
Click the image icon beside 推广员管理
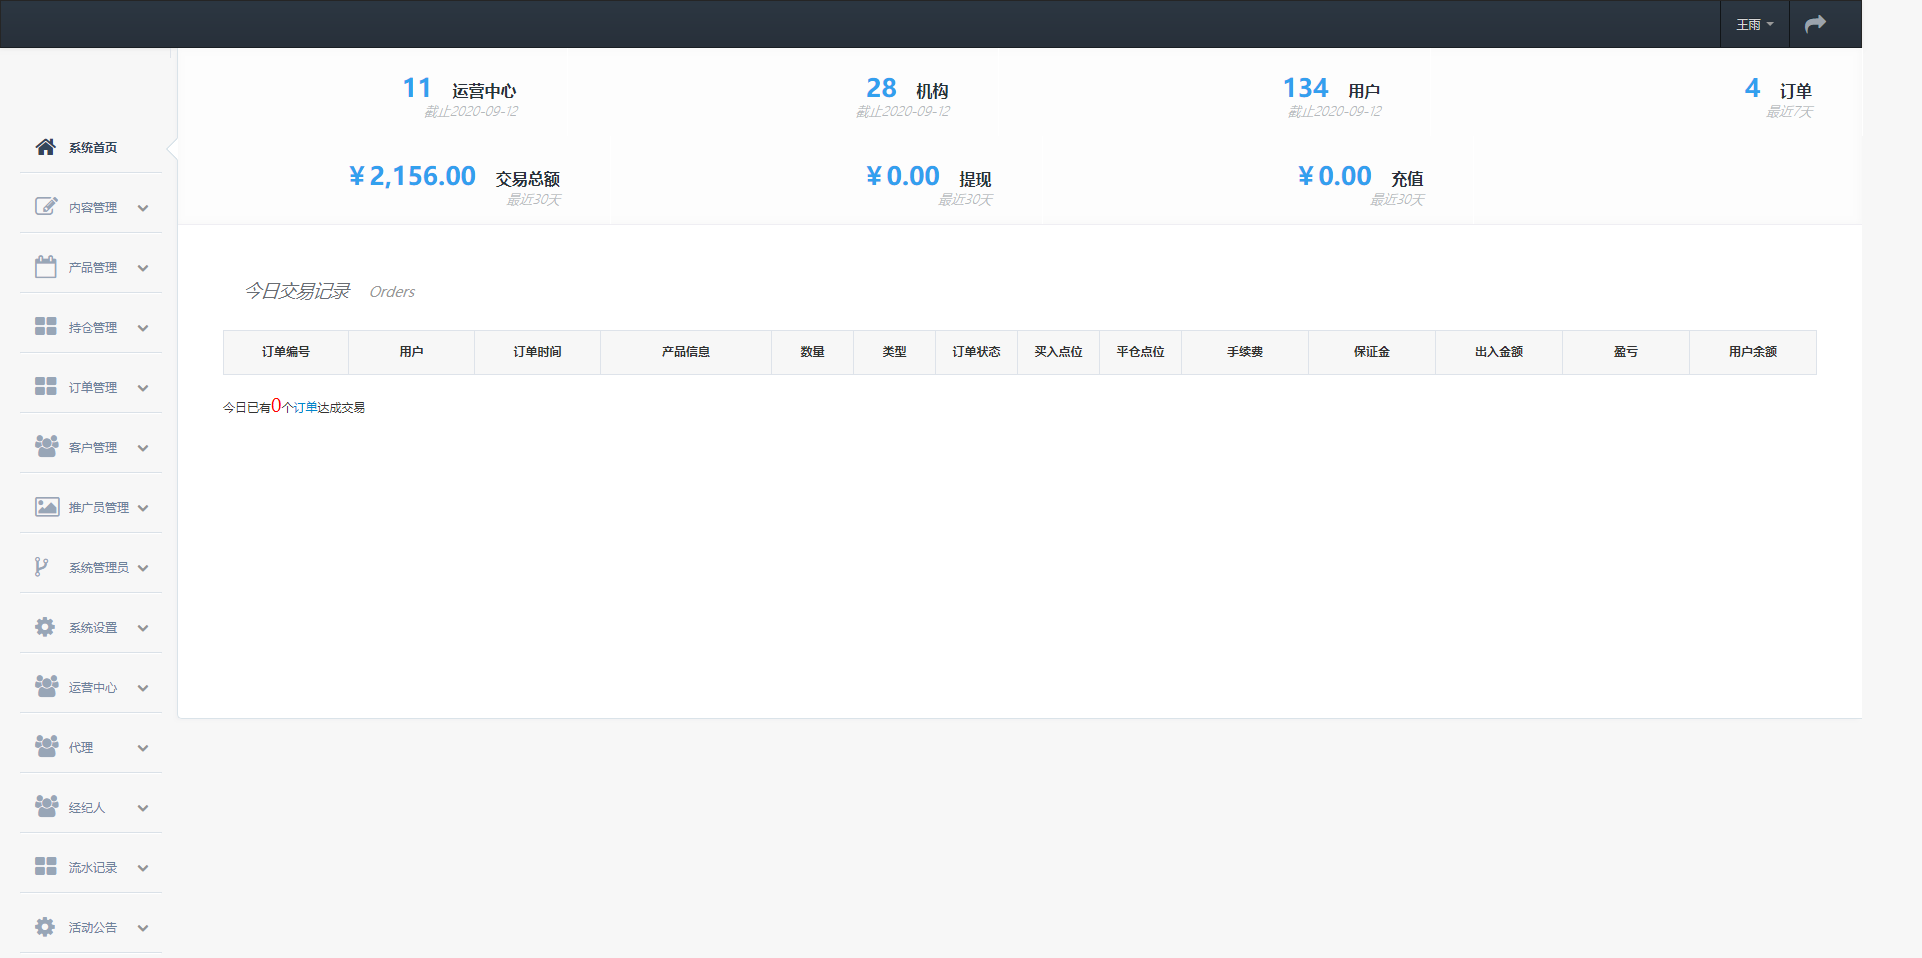pyautogui.click(x=47, y=507)
